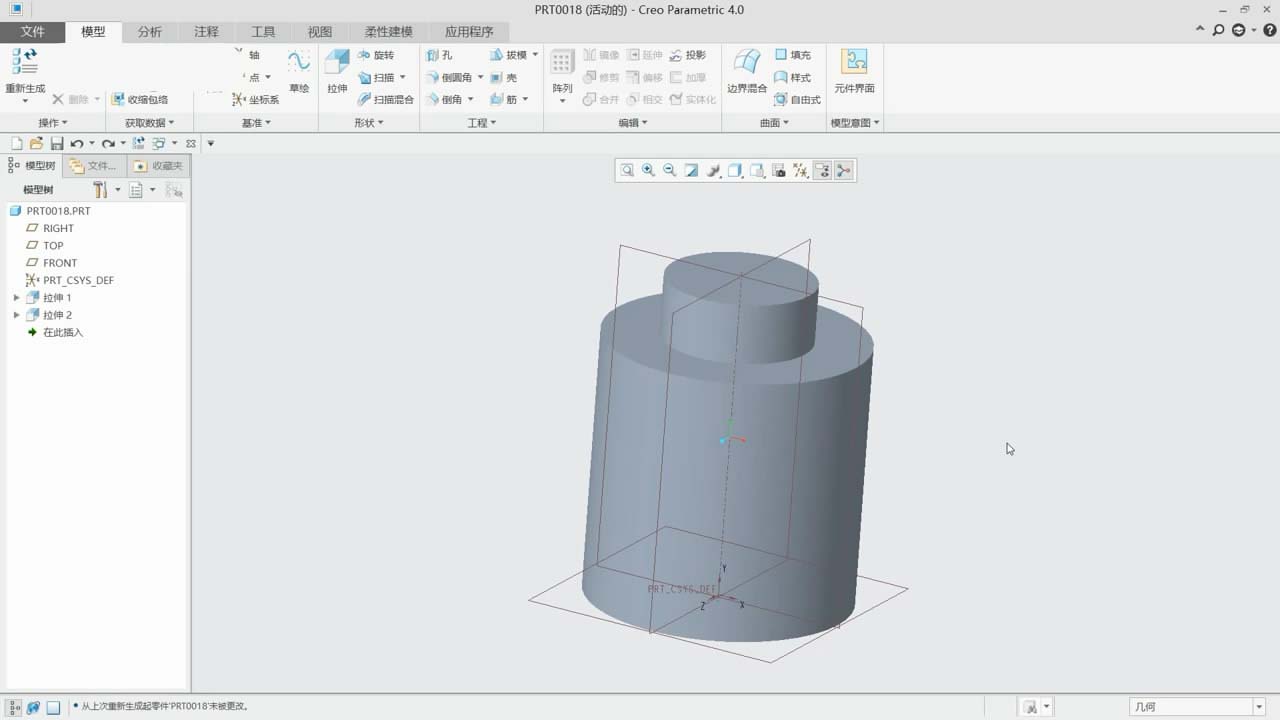Switch to the 收藏夹 panel tab
This screenshot has width=1280, height=720.
(159, 166)
